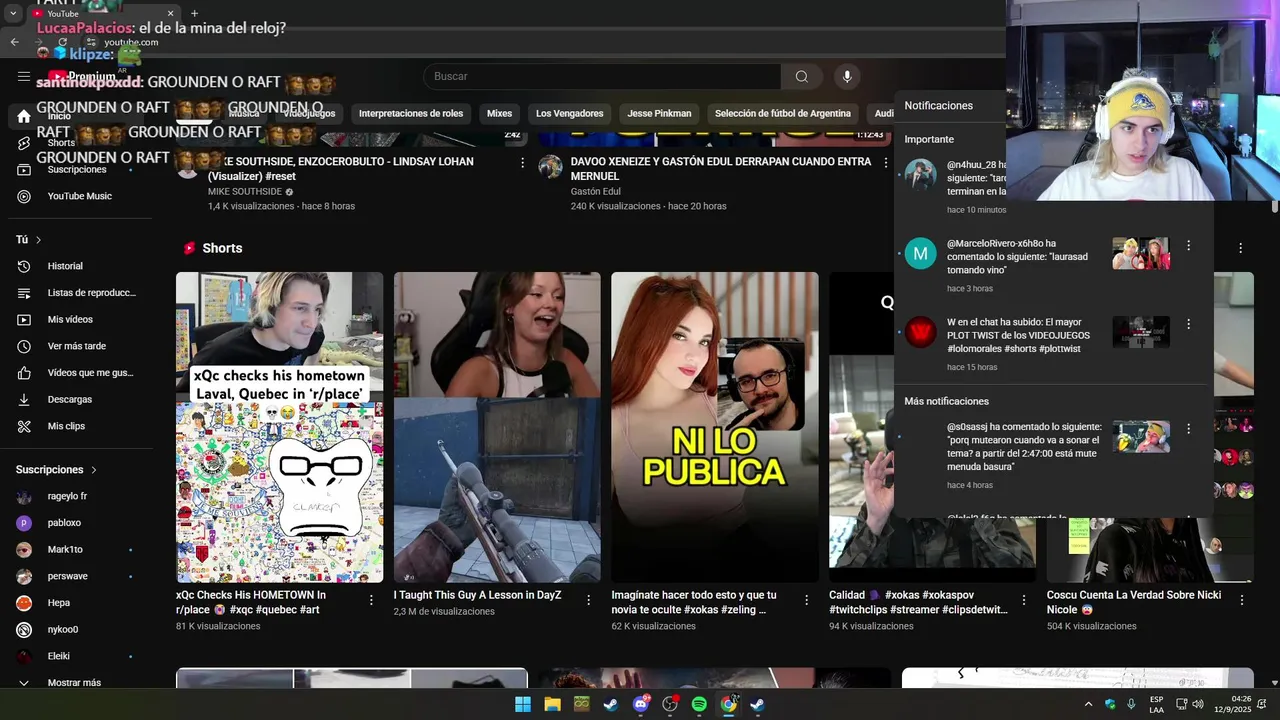Open the Windows Start menu

(522, 704)
